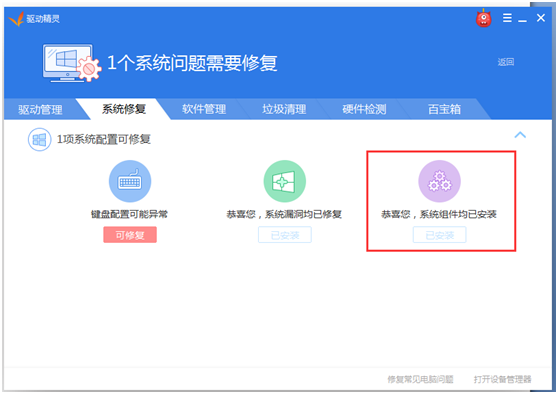558x394 pixels.
Task: Select the 系统修复 tab
Action: point(124,109)
